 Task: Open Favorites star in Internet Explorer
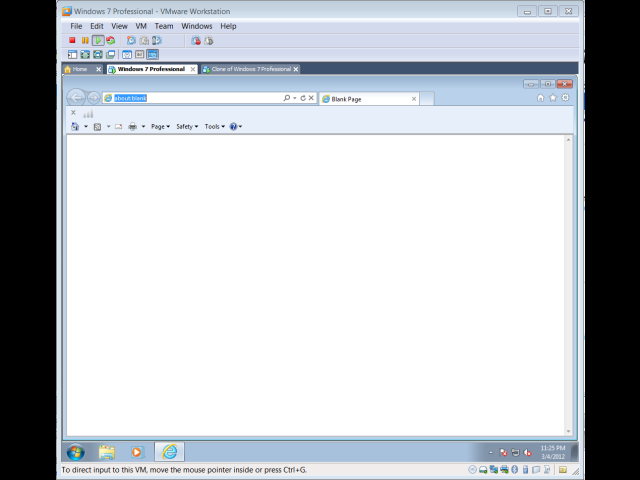553,98
